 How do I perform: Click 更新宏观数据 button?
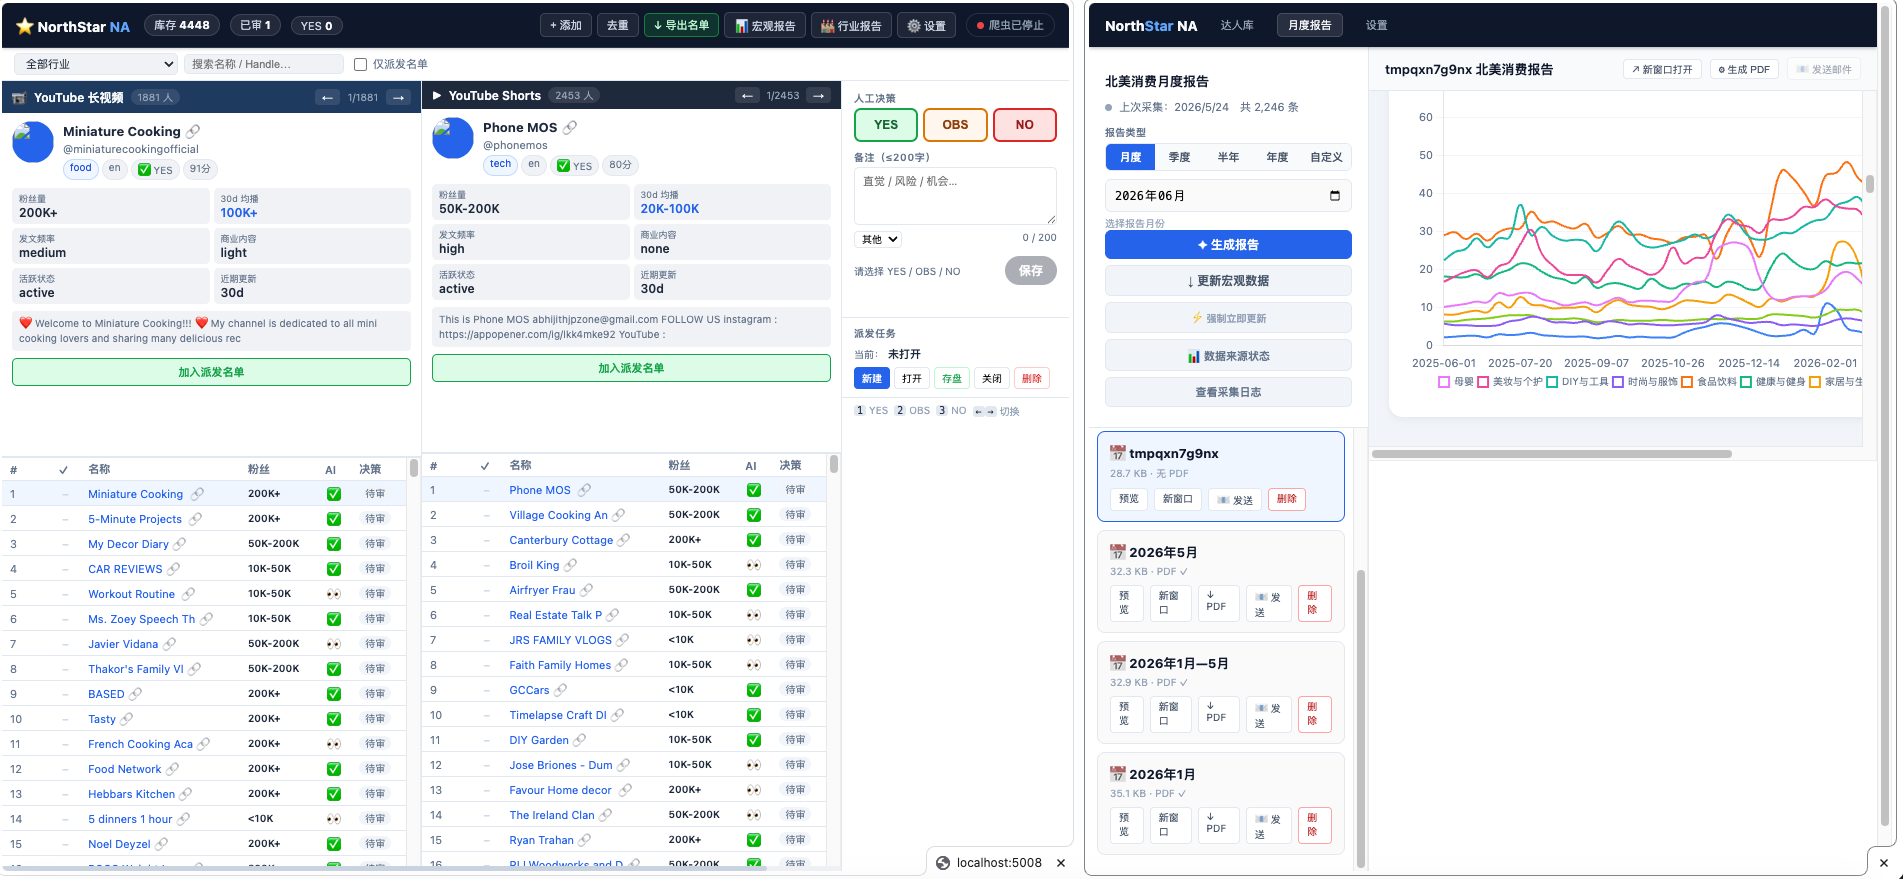[1228, 281]
